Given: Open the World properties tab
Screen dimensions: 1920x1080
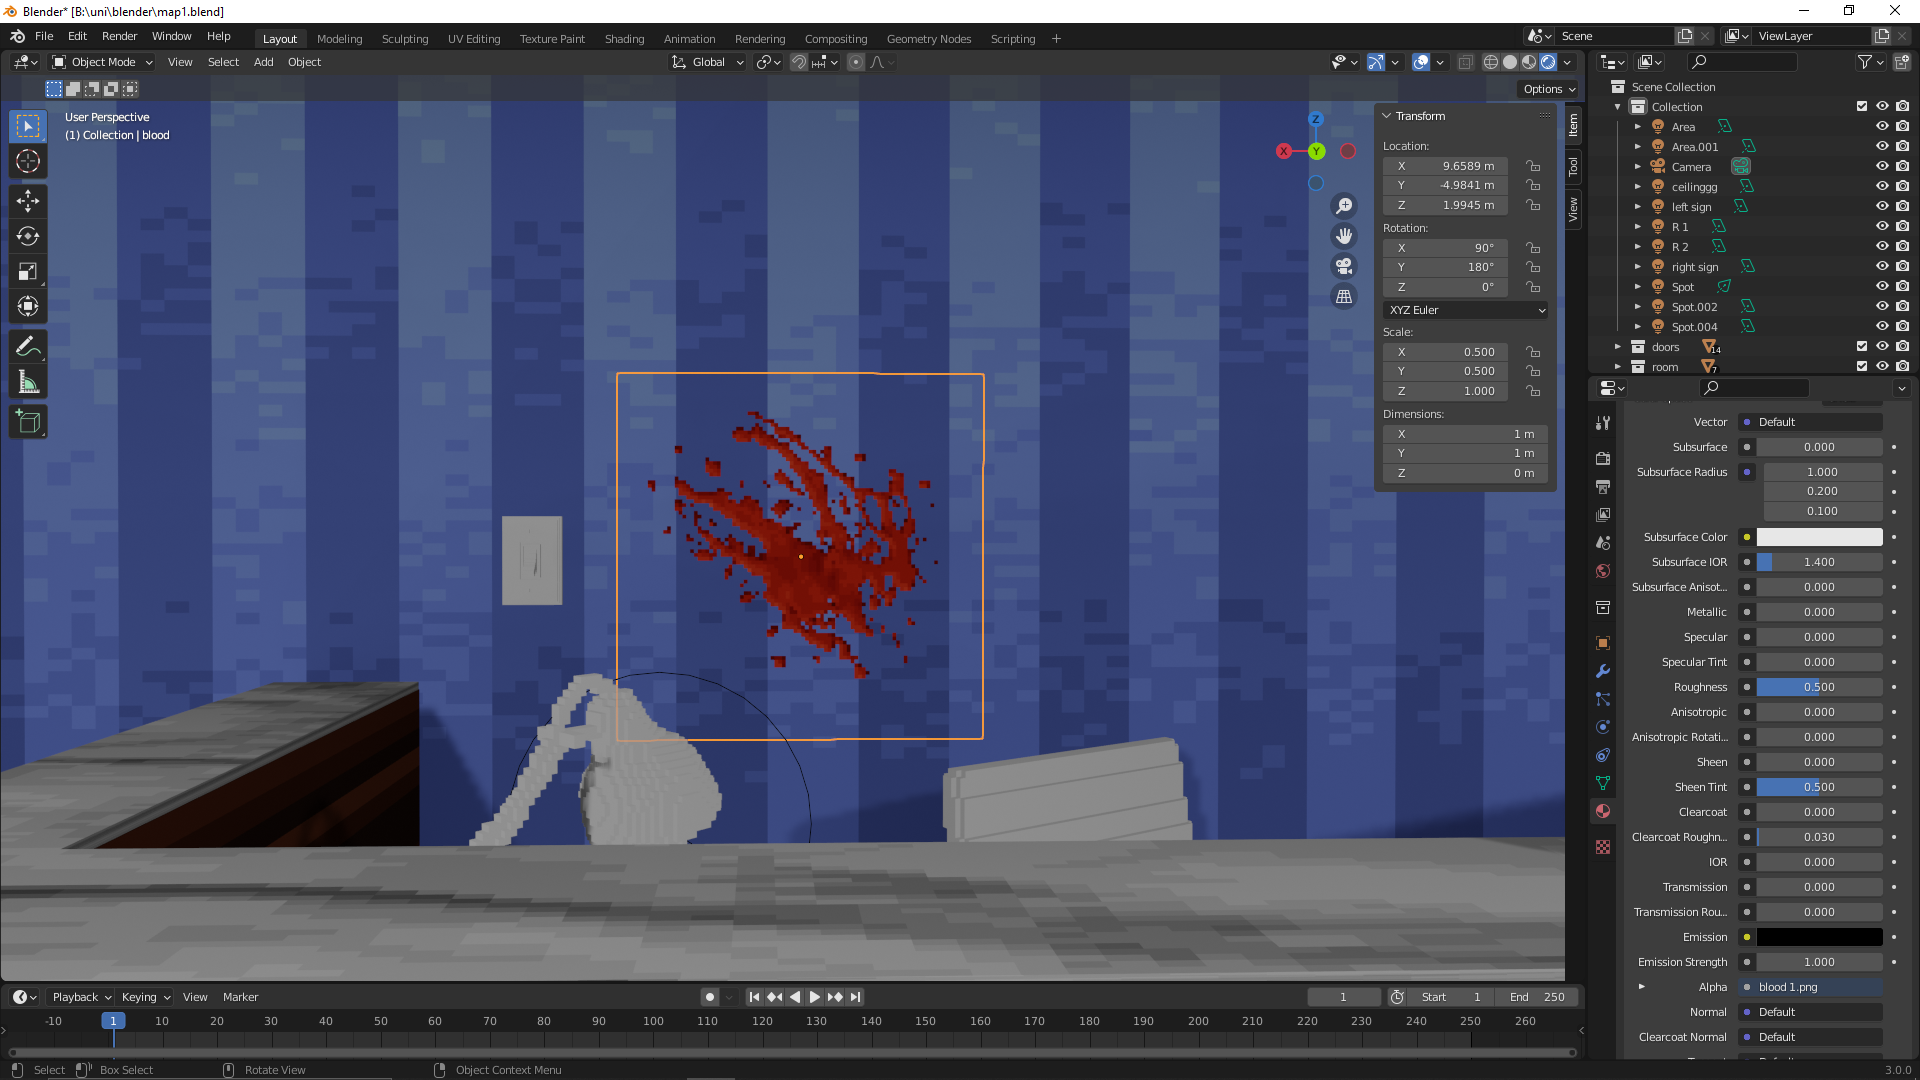Looking at the screenshot, I should (x=1603, y=571).
